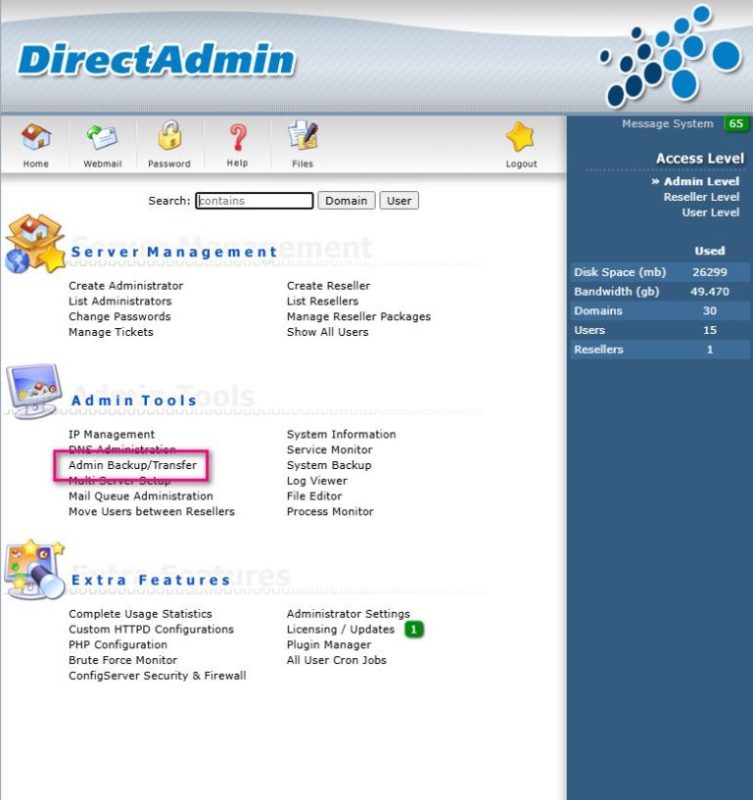Switch to Admin Level access
The height and width of the screenshot is (800, 753).
tap(701, 181)
